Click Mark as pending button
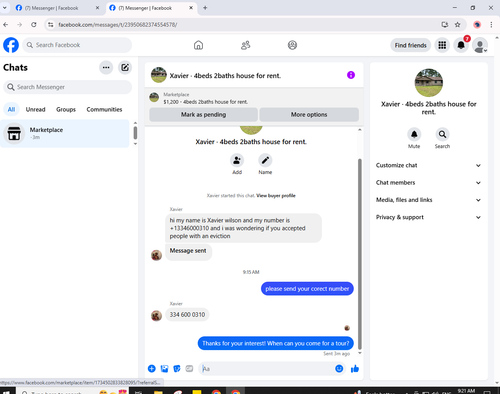 [x=203, y=115]
